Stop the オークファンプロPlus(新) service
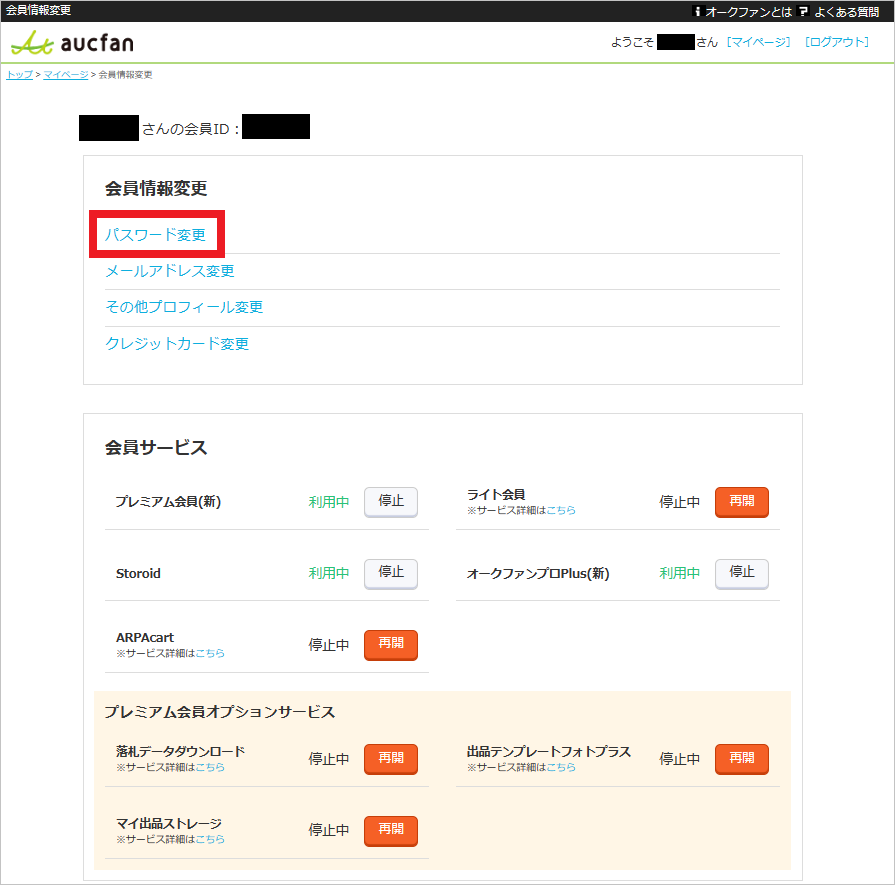Screen dimensions: 895x885 pyautogui.click(x=741, y=573)
